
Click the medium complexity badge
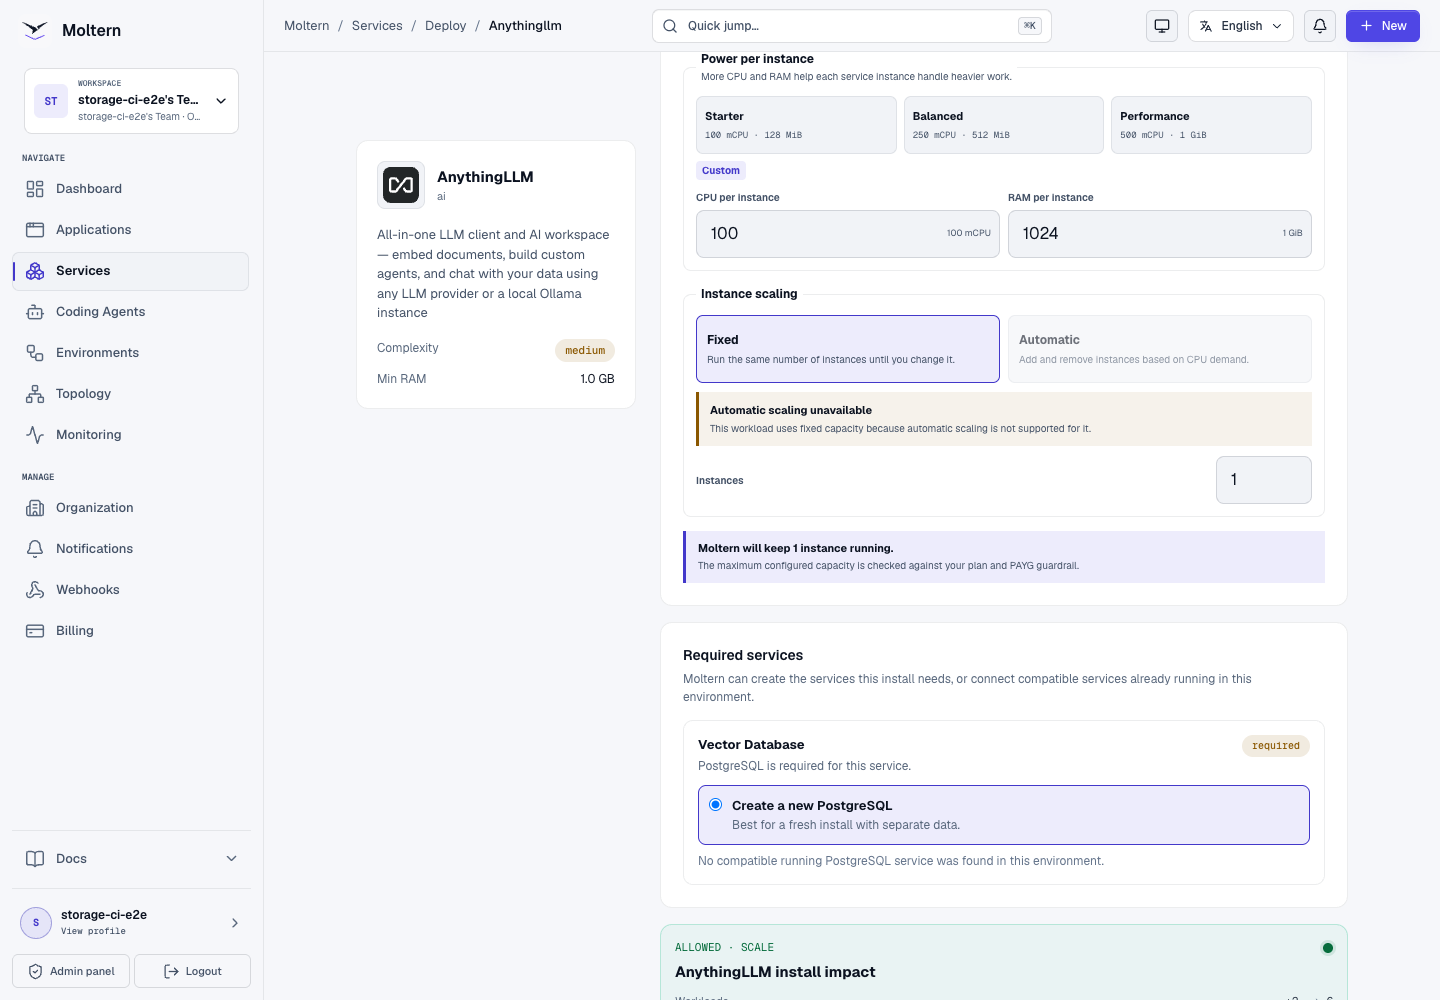585,350
